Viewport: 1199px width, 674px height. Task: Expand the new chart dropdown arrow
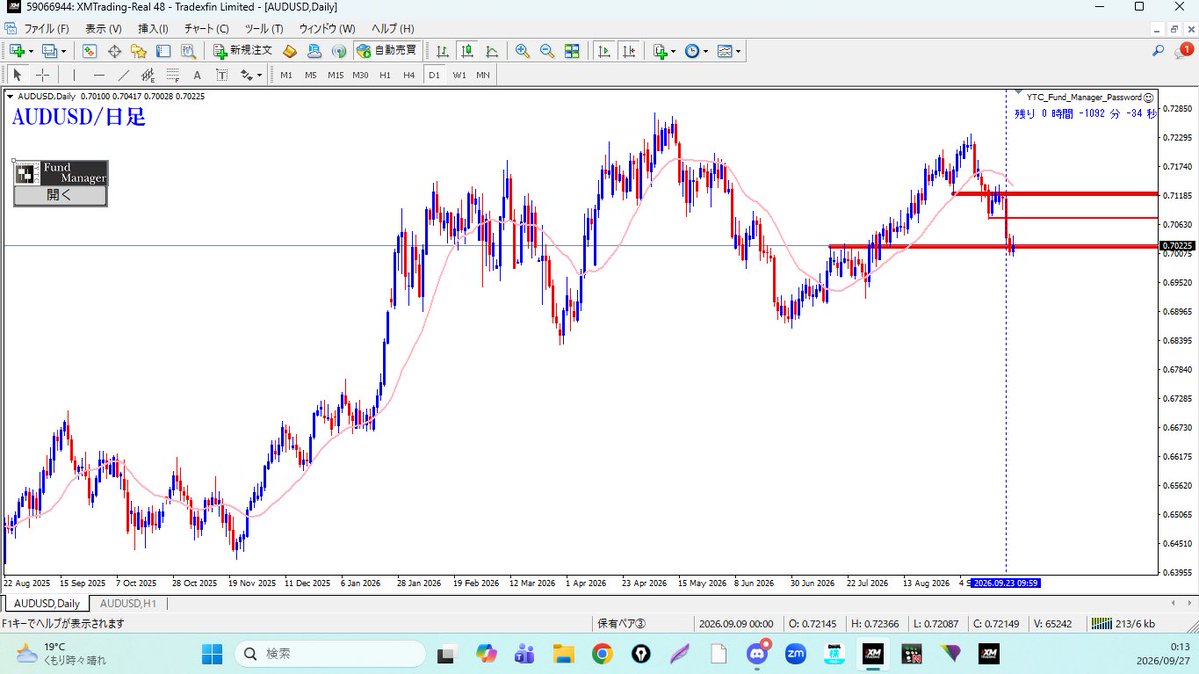tap(31, 51)
